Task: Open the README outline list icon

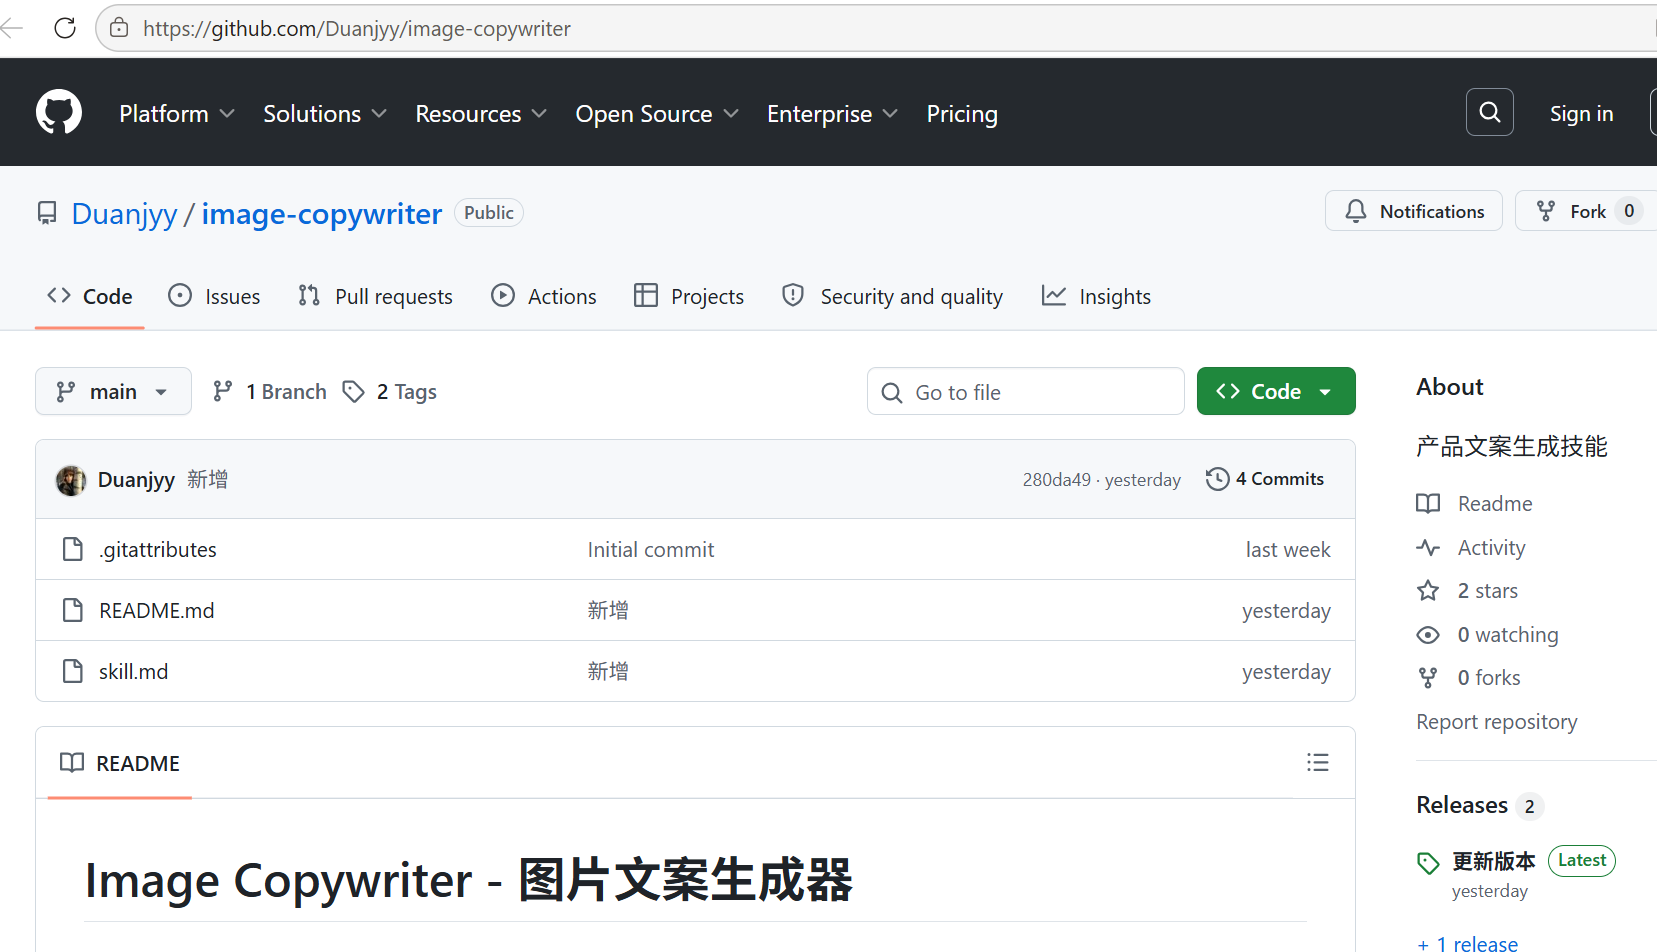Action: click(1318, 763)
